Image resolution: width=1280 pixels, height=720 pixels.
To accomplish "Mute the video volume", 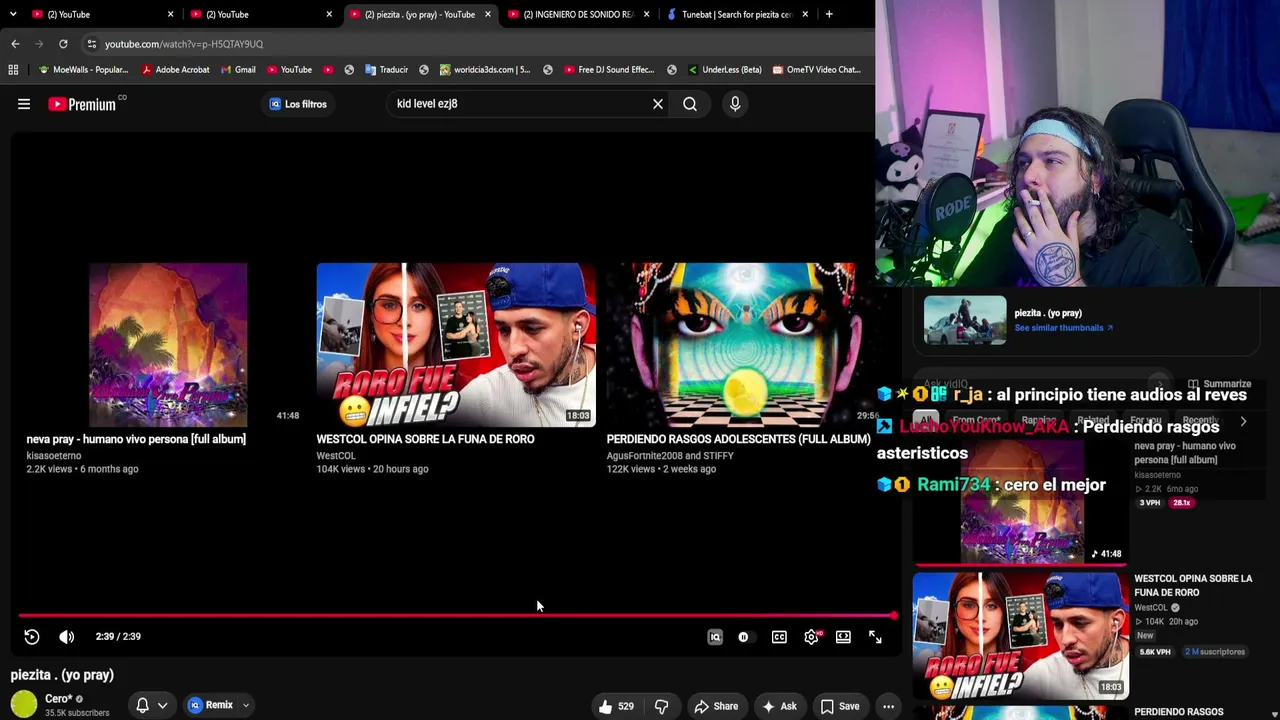I will (x=67, y=637).
